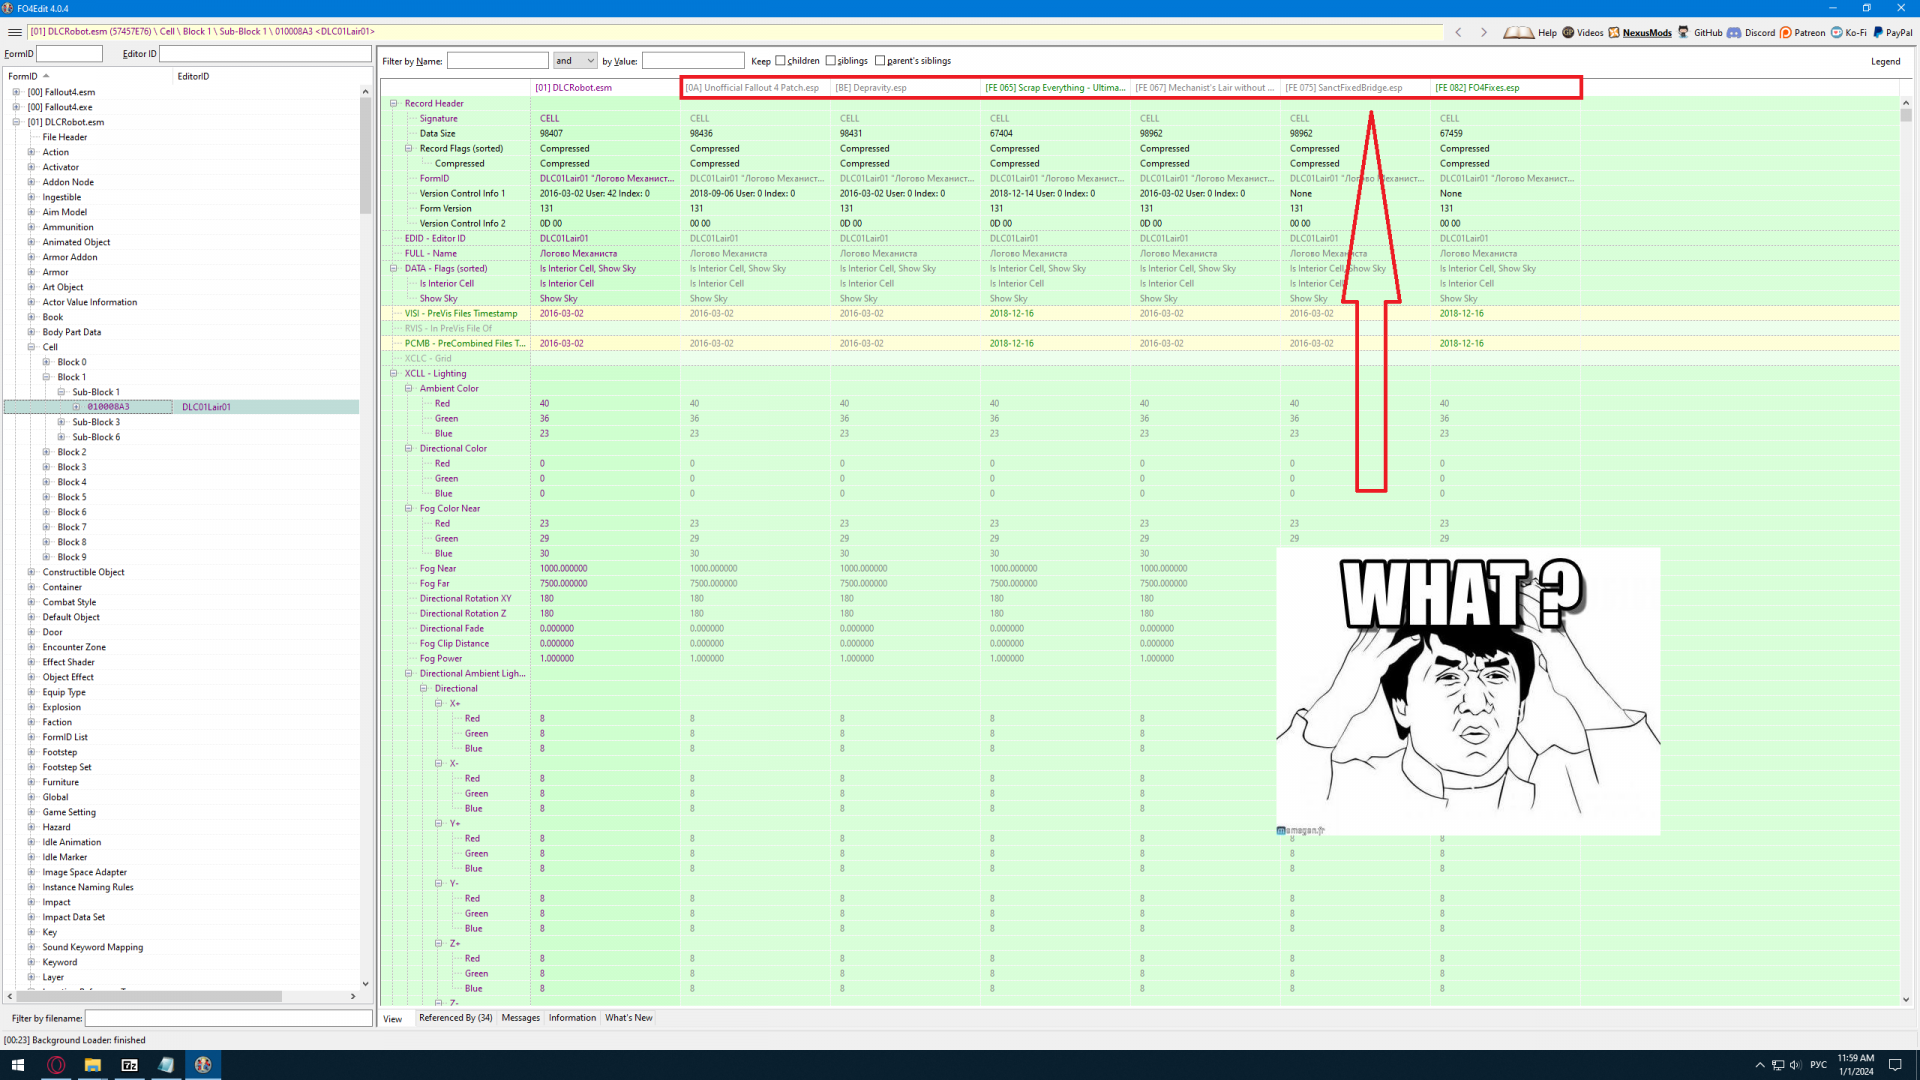Image resolution: width=1920 pixels, height=1080 pixels.
Task: Click the Filter by Name input field
Action: [x=497, y=61]
